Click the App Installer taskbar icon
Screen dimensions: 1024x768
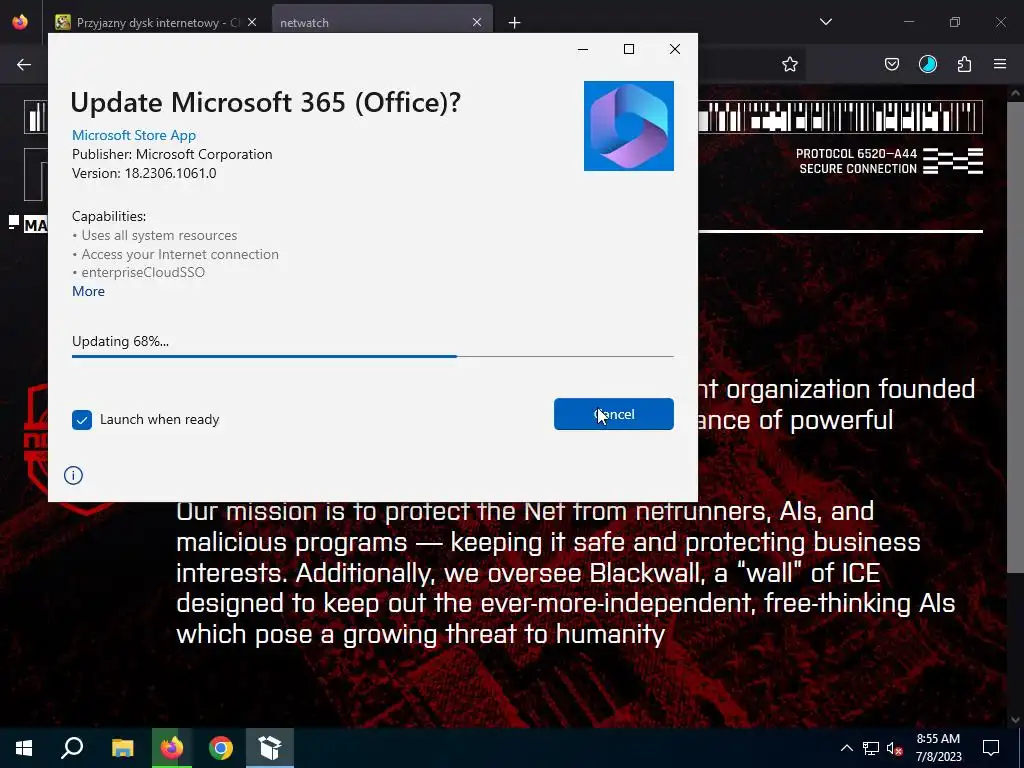[x=270, y=748]
